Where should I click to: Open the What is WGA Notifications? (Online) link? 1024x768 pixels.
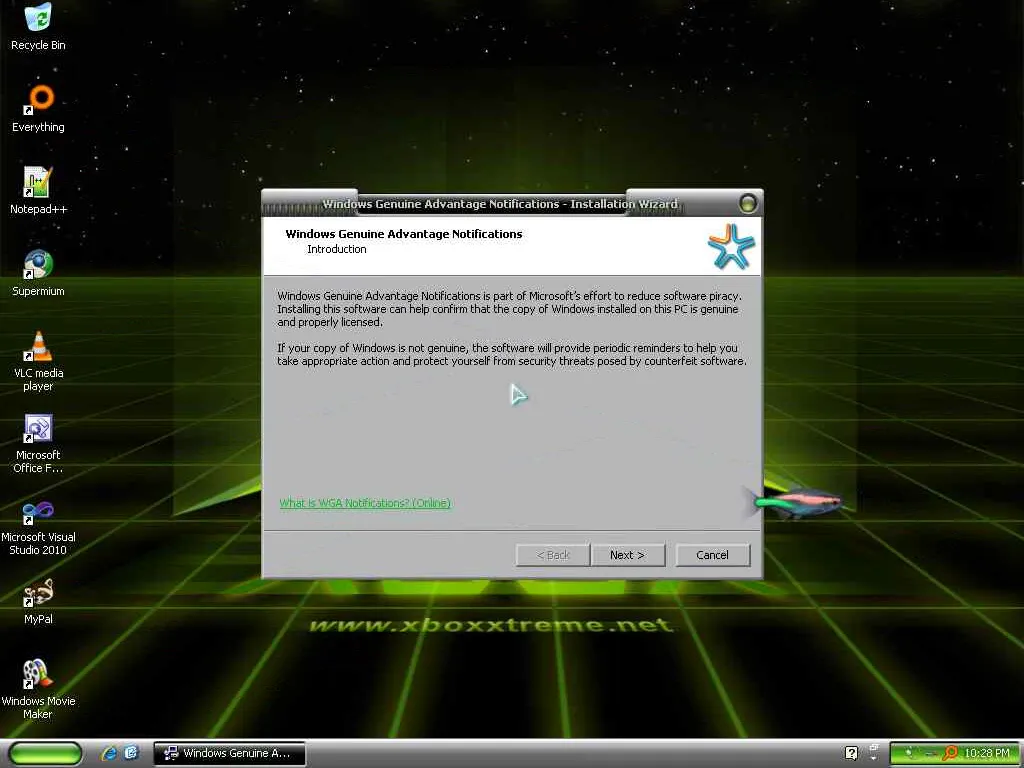(365, 503)
